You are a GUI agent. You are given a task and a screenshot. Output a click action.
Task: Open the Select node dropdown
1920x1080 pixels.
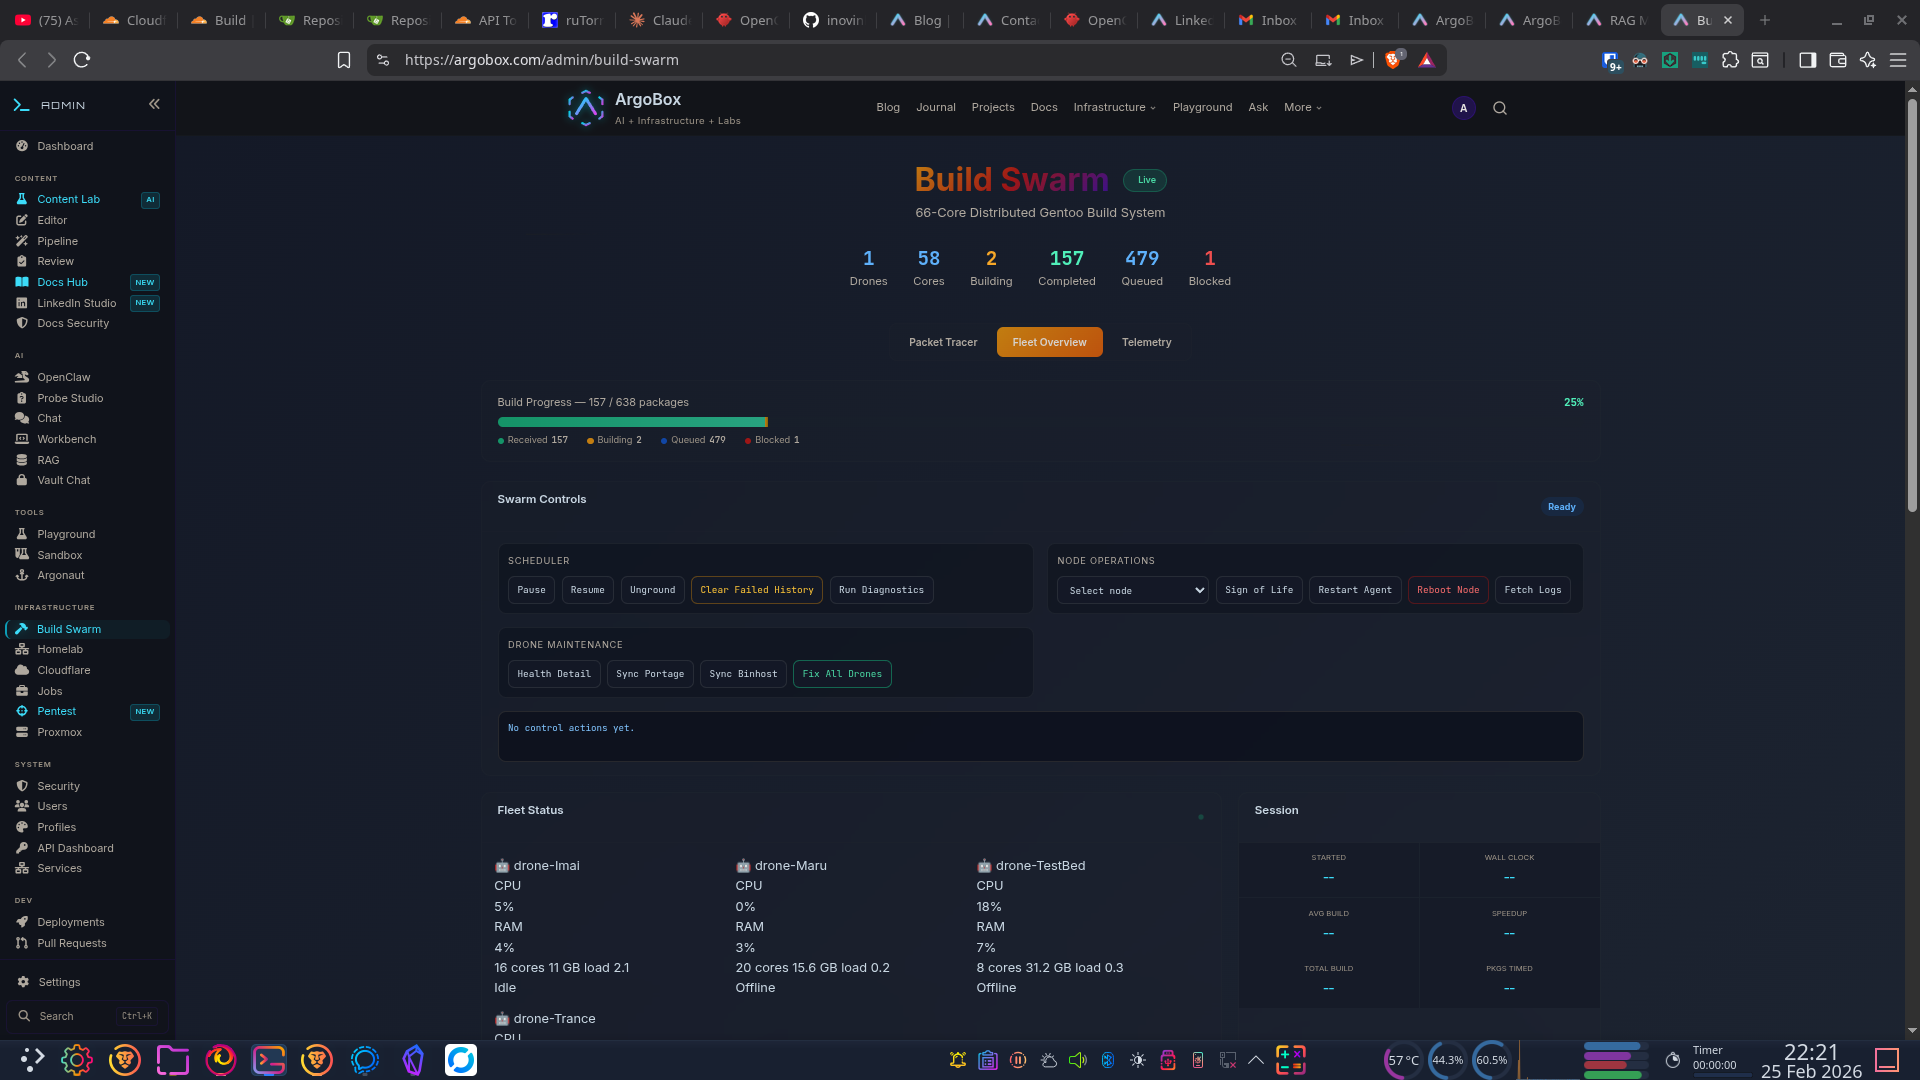pos(1132,590)
